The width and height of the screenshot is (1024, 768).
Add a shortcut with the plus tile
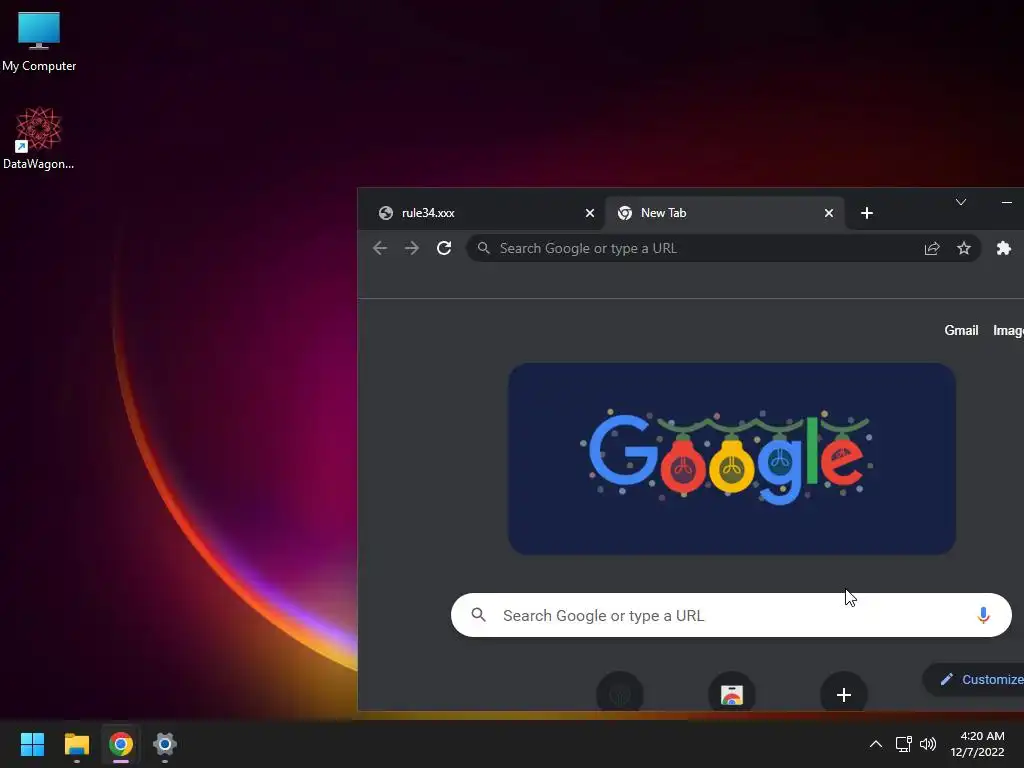[844, 694]
